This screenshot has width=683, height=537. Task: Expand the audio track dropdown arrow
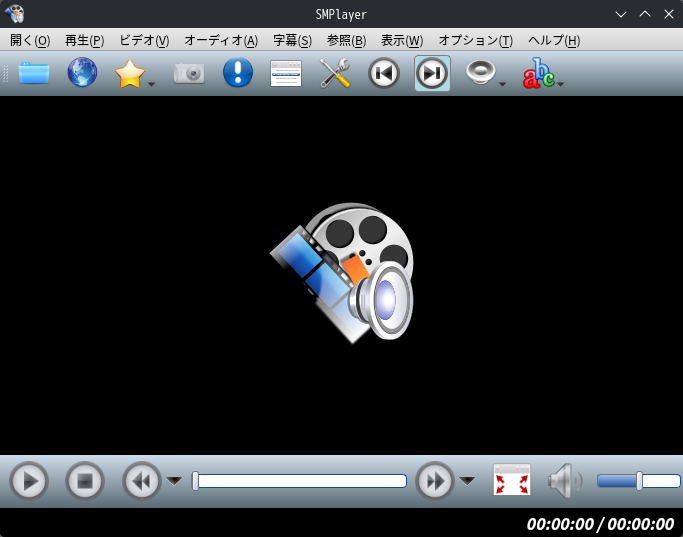tap(503, 84)
